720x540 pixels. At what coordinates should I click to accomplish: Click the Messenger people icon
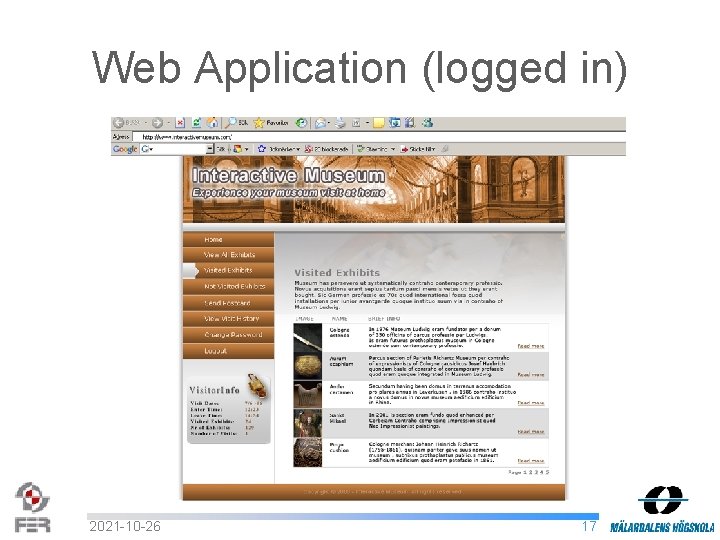pyautogui.click(x=428, y=123)
